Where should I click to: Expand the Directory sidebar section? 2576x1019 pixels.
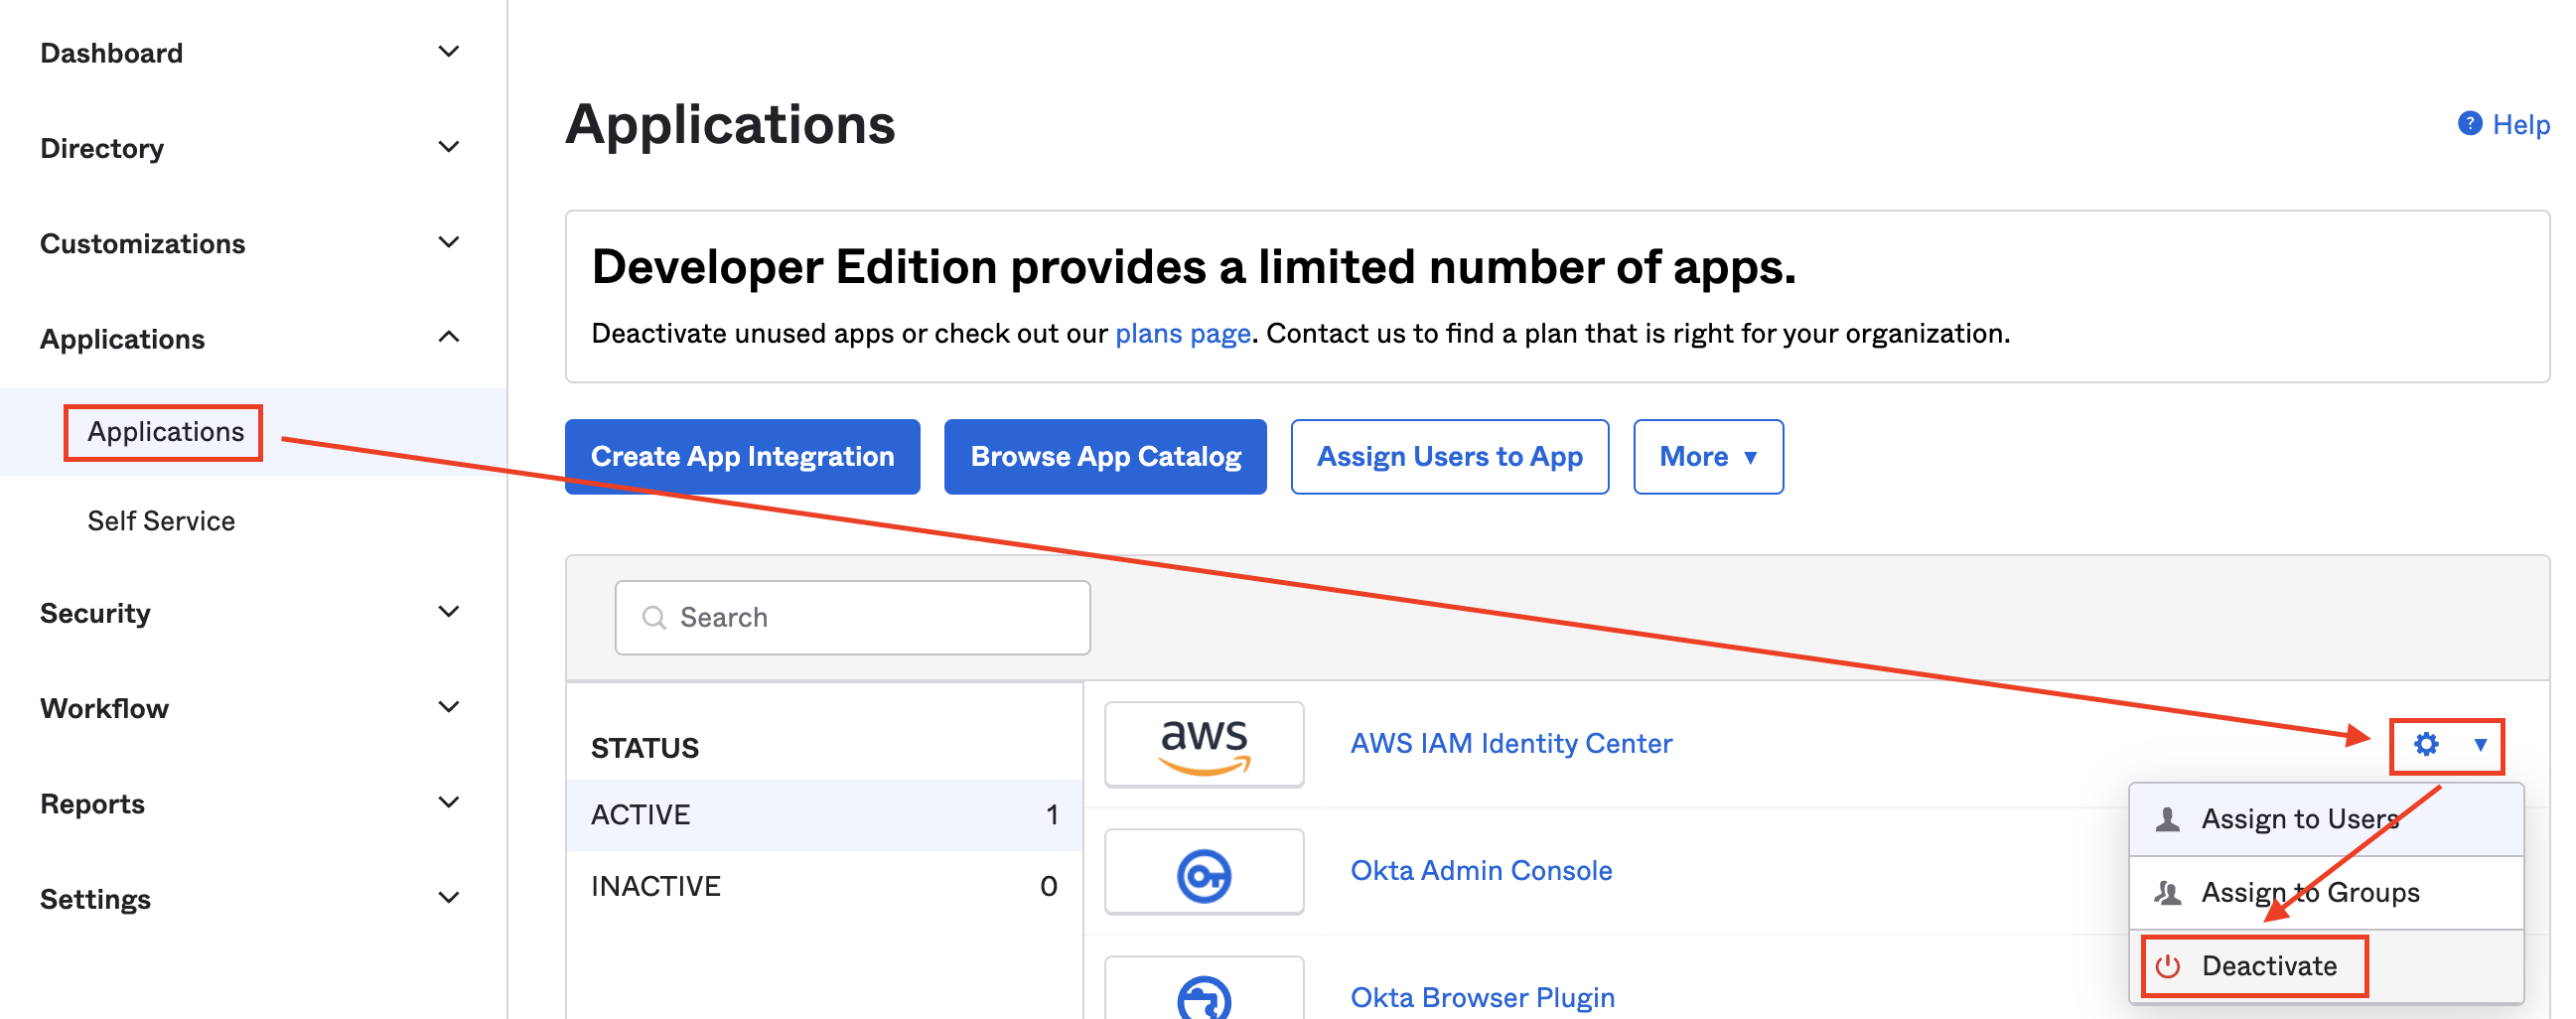449,147
